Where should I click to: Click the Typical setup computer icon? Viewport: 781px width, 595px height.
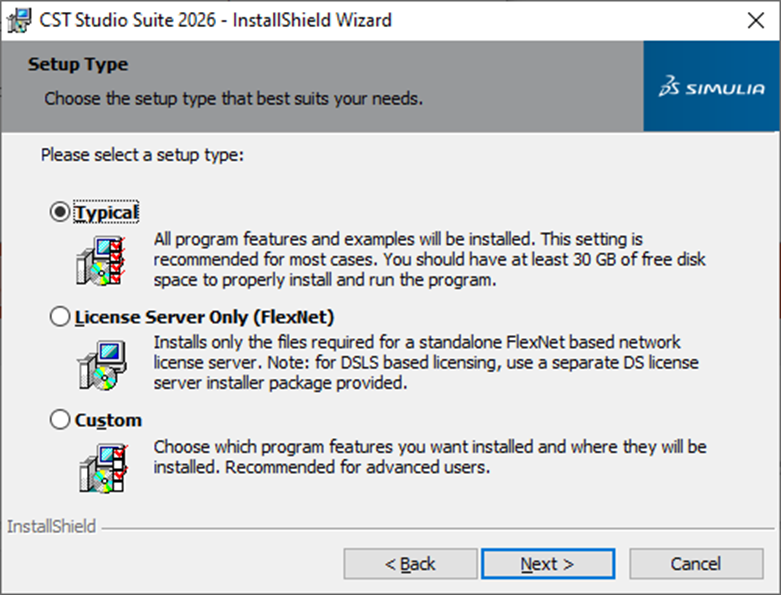[x=101, y=260]
